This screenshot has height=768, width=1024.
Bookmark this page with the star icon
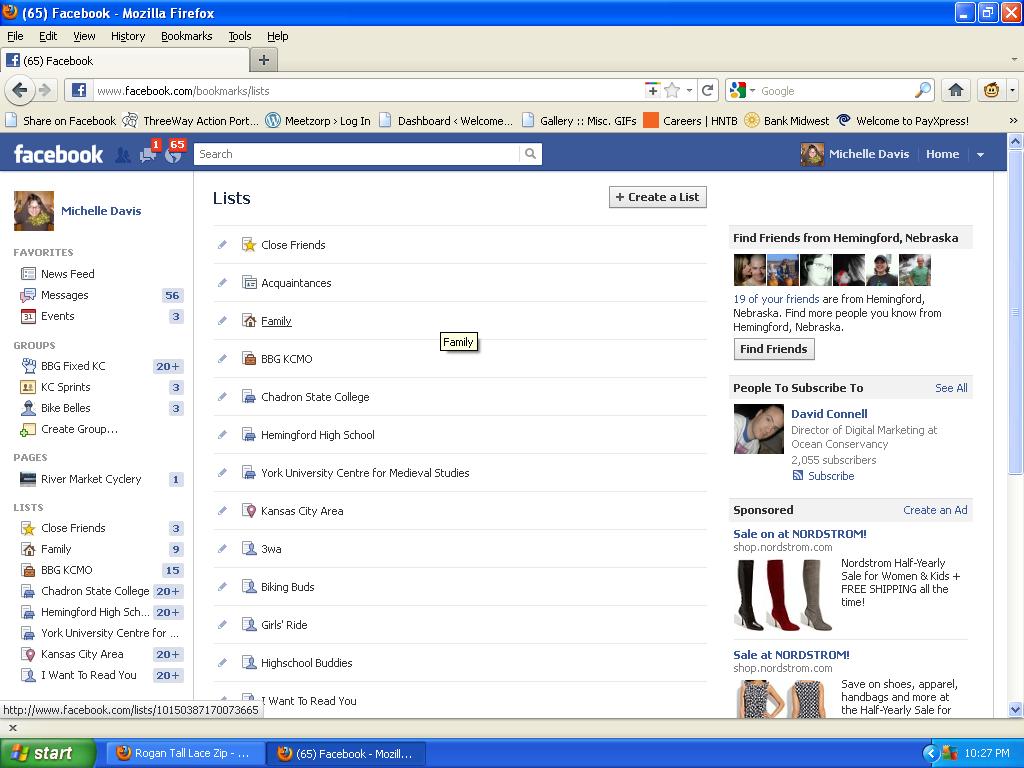point(672,91)
